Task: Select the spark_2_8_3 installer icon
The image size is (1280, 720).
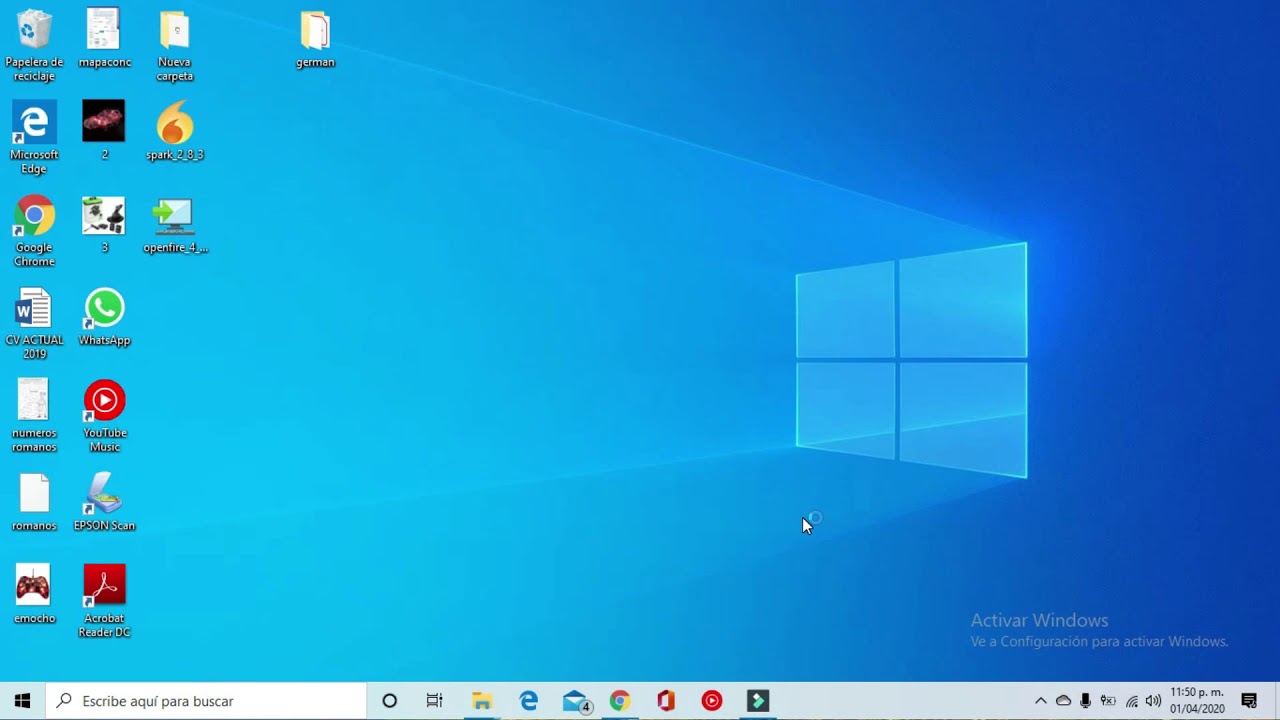Action: (x=174, y=131)
